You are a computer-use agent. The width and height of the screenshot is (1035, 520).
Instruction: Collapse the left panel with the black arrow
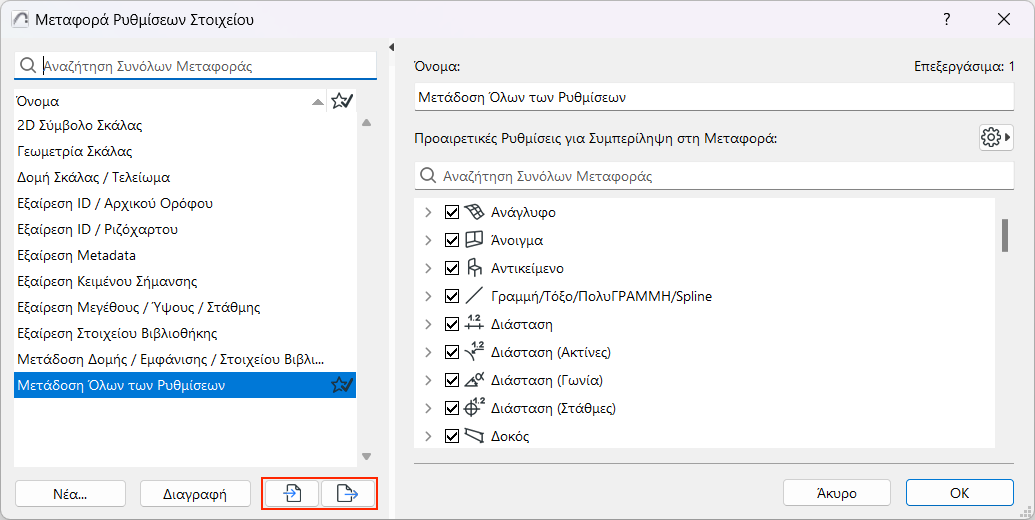coord(392,47)
